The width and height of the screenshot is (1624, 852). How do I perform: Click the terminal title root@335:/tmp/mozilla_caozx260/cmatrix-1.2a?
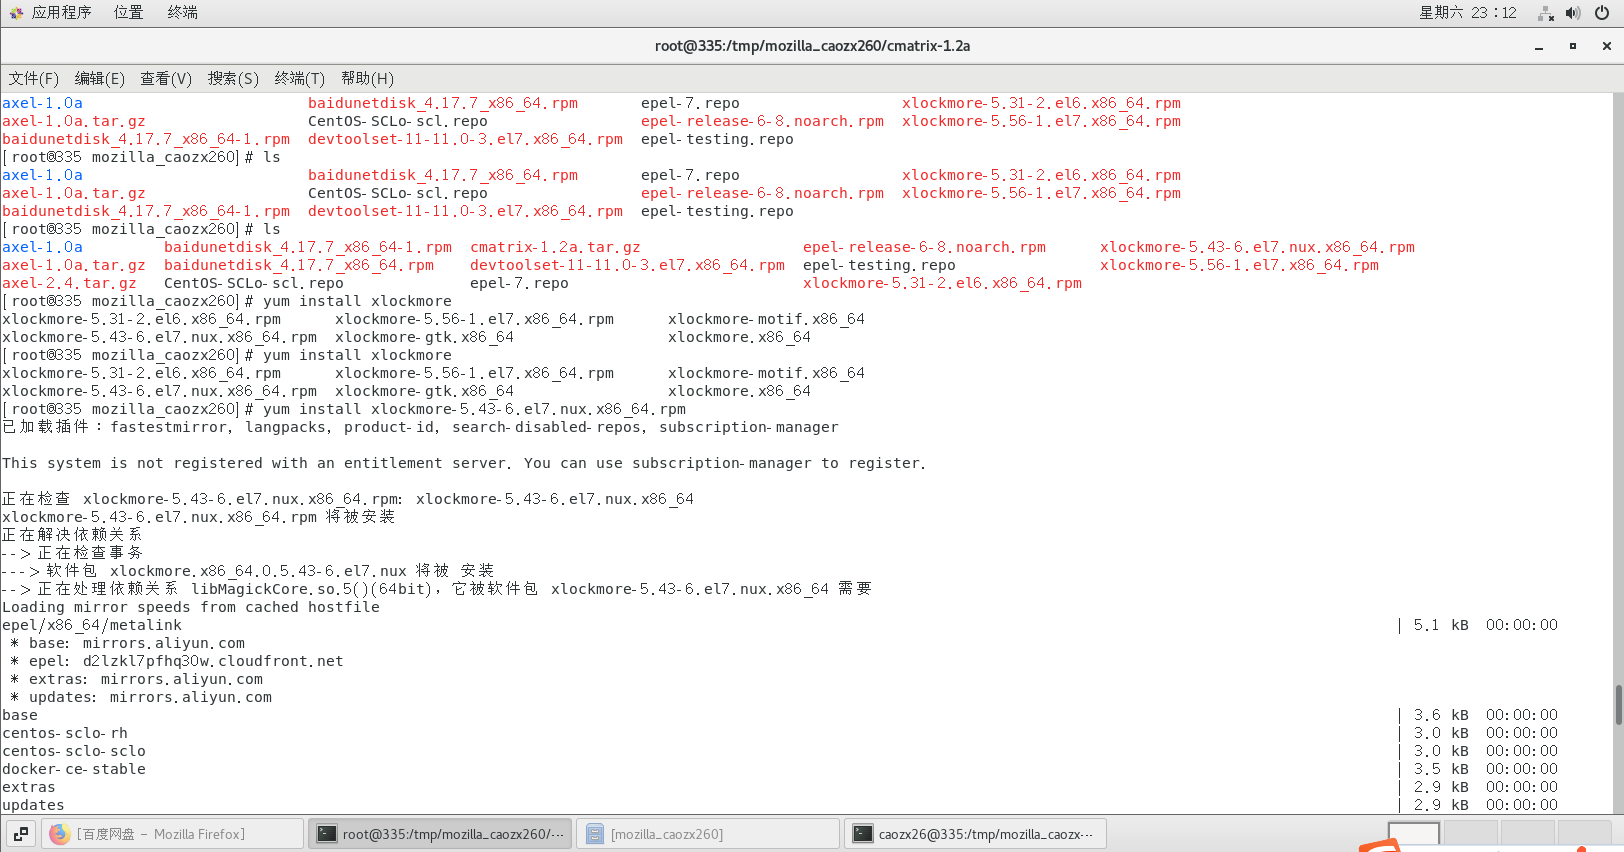click(x=812, y=46)
